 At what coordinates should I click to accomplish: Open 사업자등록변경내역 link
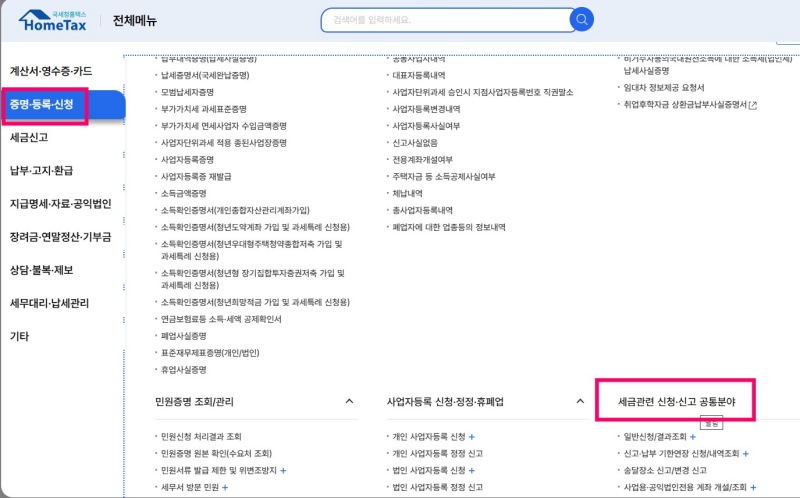pyautogui.click(x=426, y=109)
